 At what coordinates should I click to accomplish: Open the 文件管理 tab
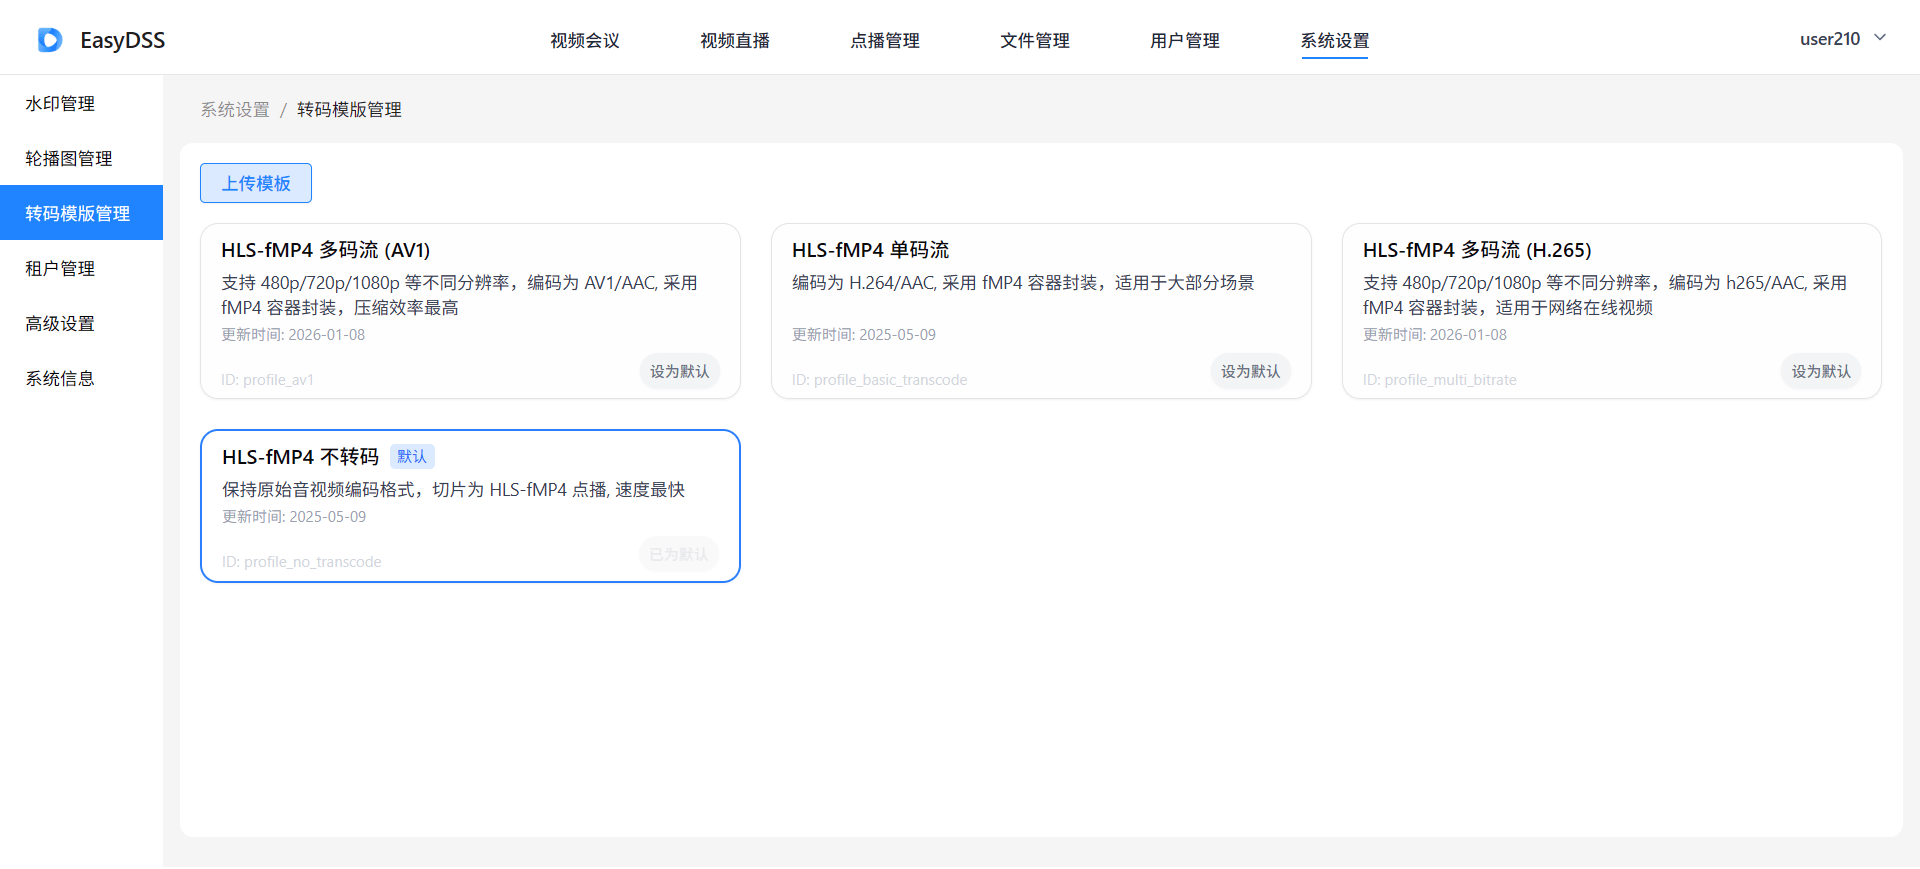(x=1035, y=40)
